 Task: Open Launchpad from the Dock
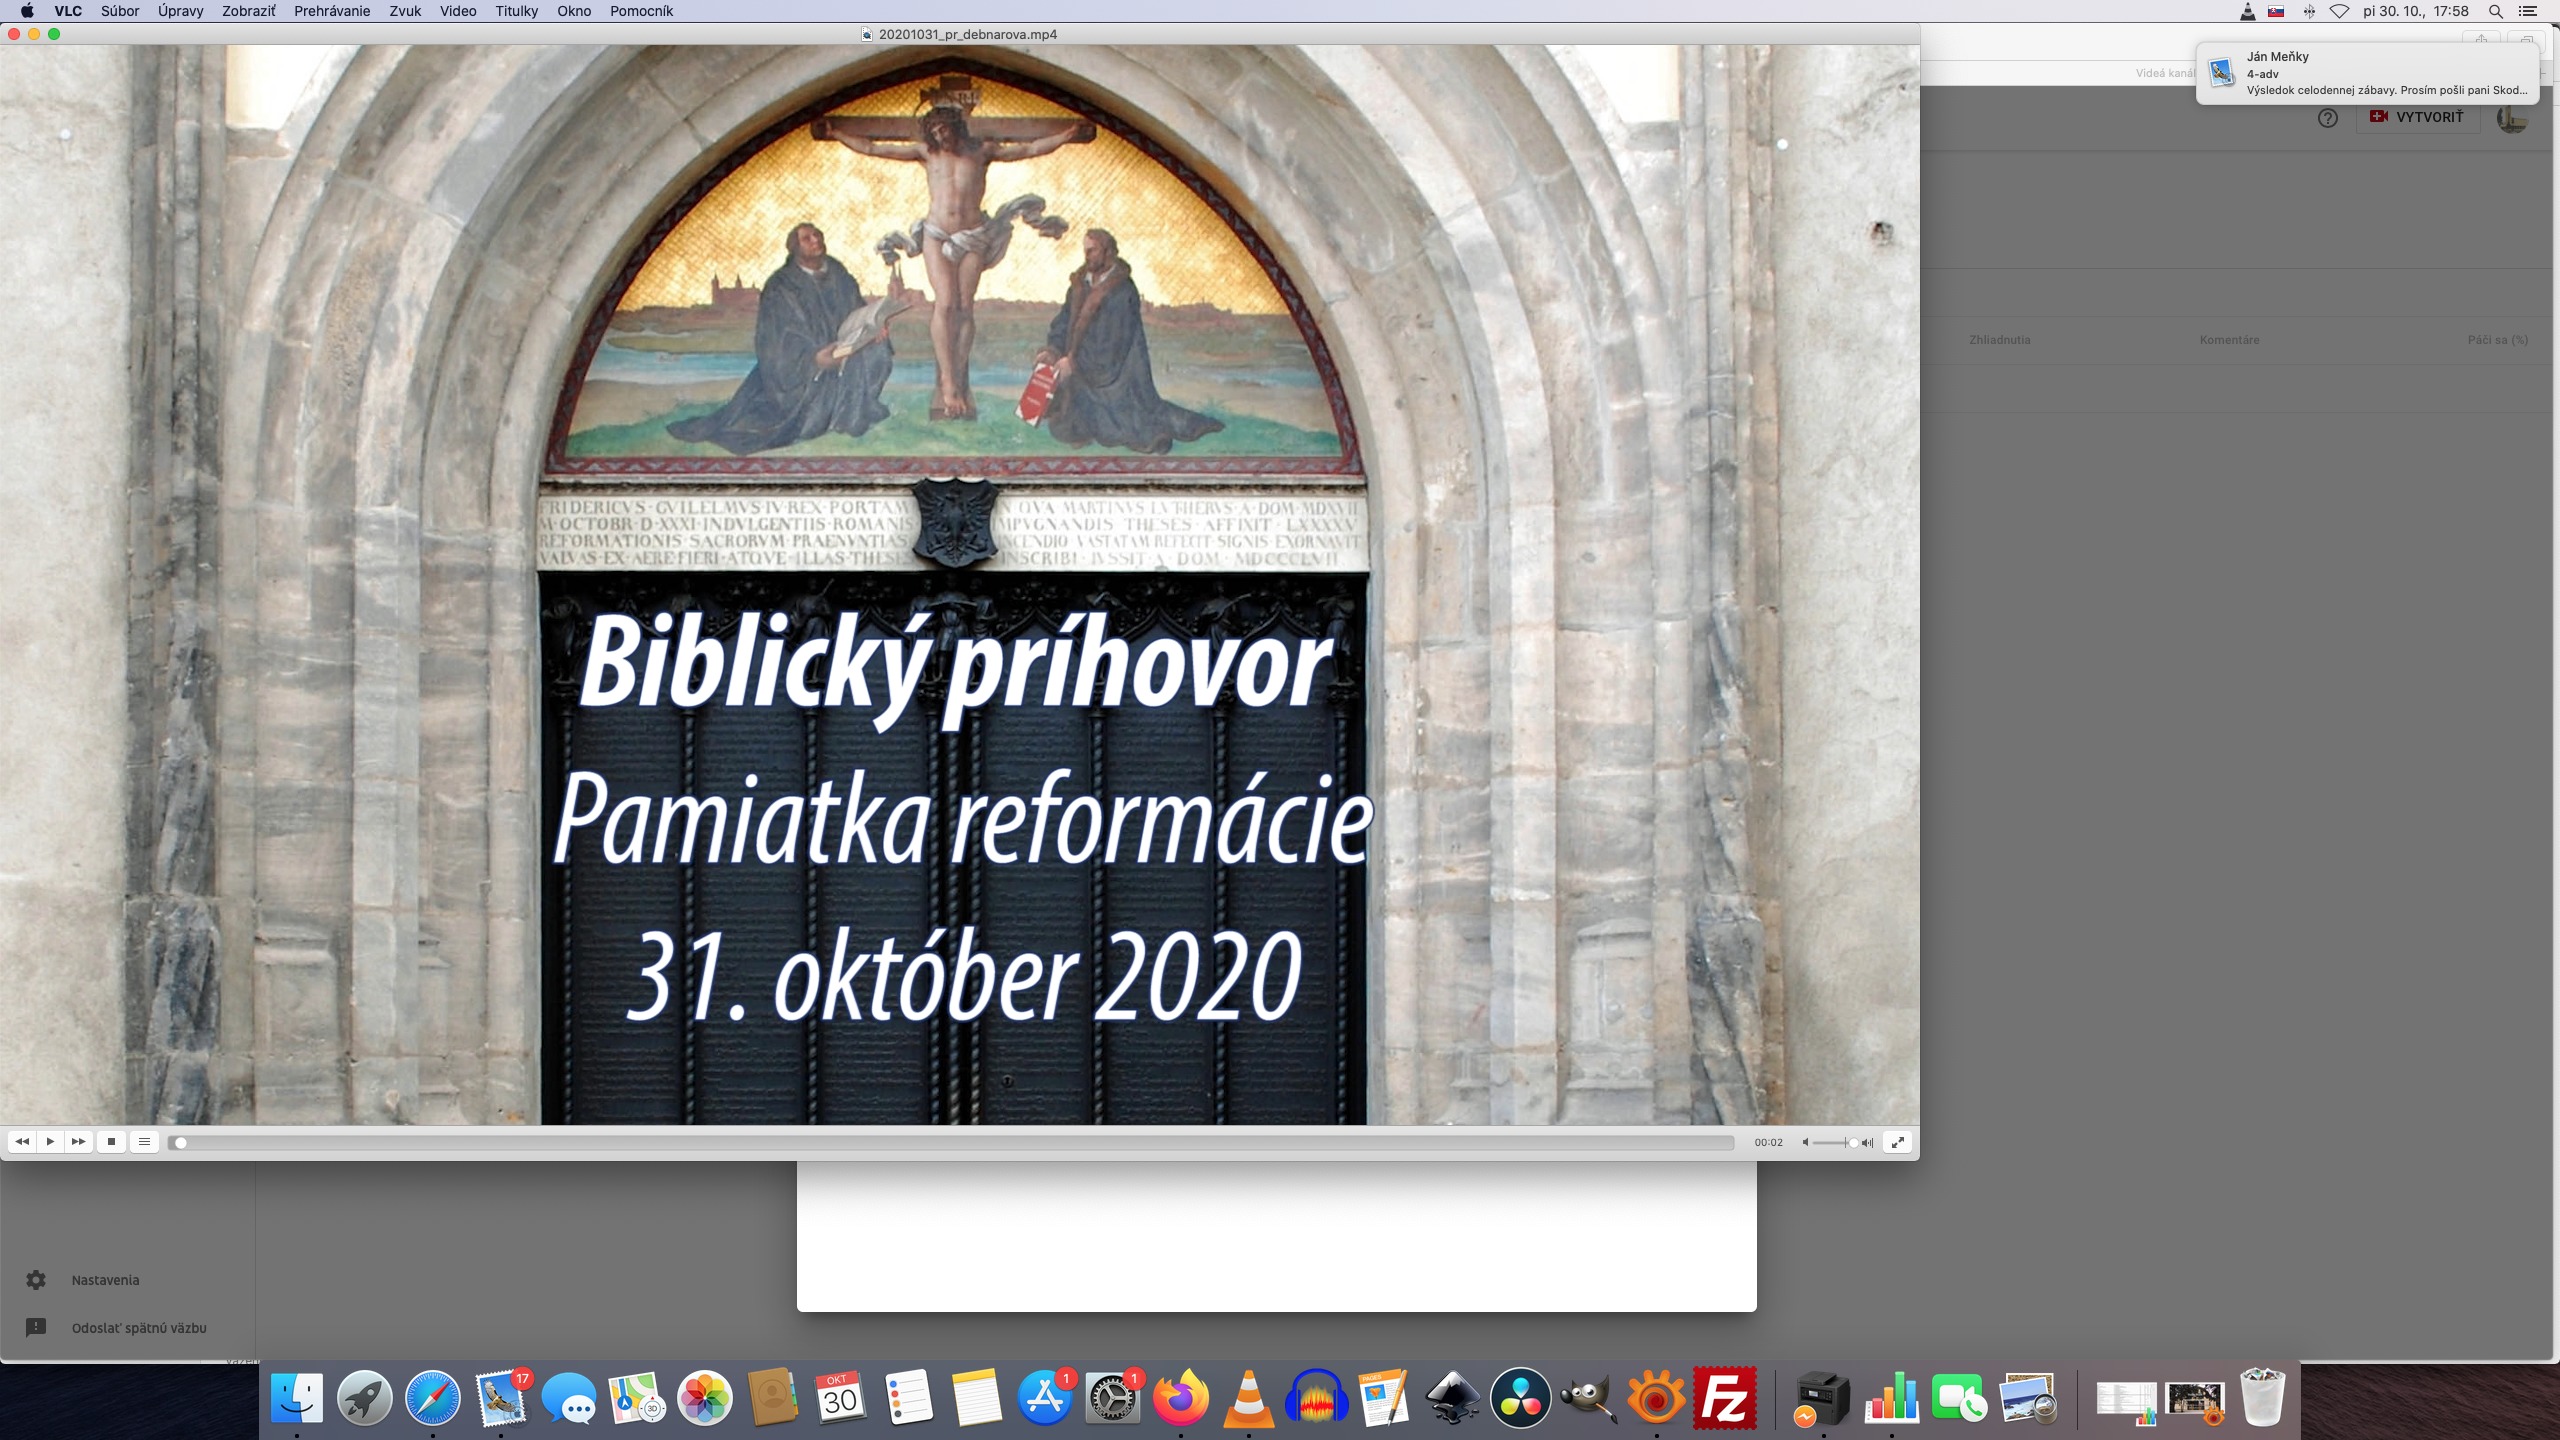[364, 1397]
